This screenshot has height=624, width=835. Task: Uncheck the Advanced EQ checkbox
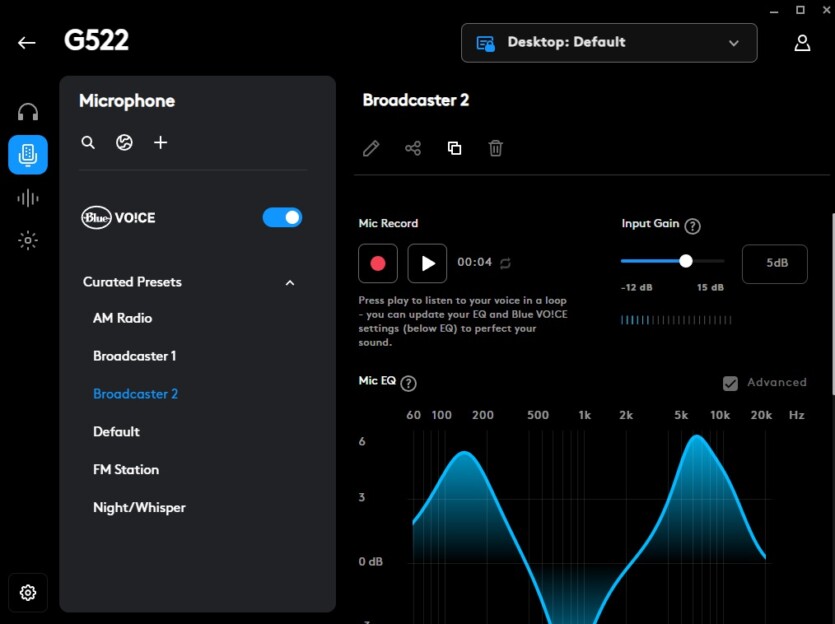click(730, 383)
